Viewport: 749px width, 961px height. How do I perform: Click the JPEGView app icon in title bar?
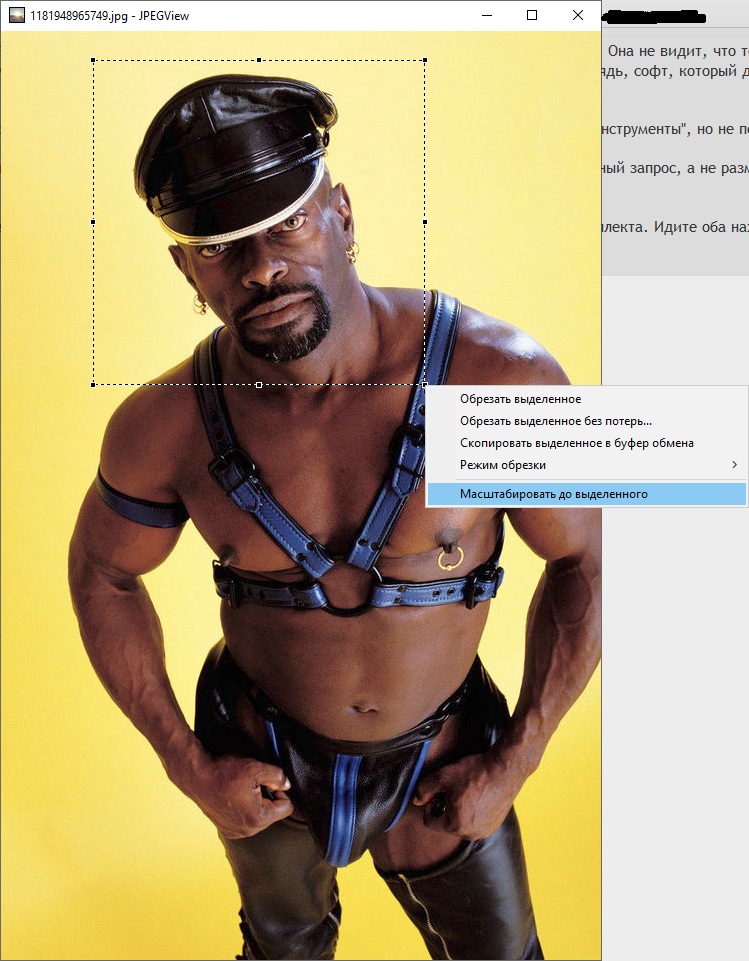tap(17, 15)
